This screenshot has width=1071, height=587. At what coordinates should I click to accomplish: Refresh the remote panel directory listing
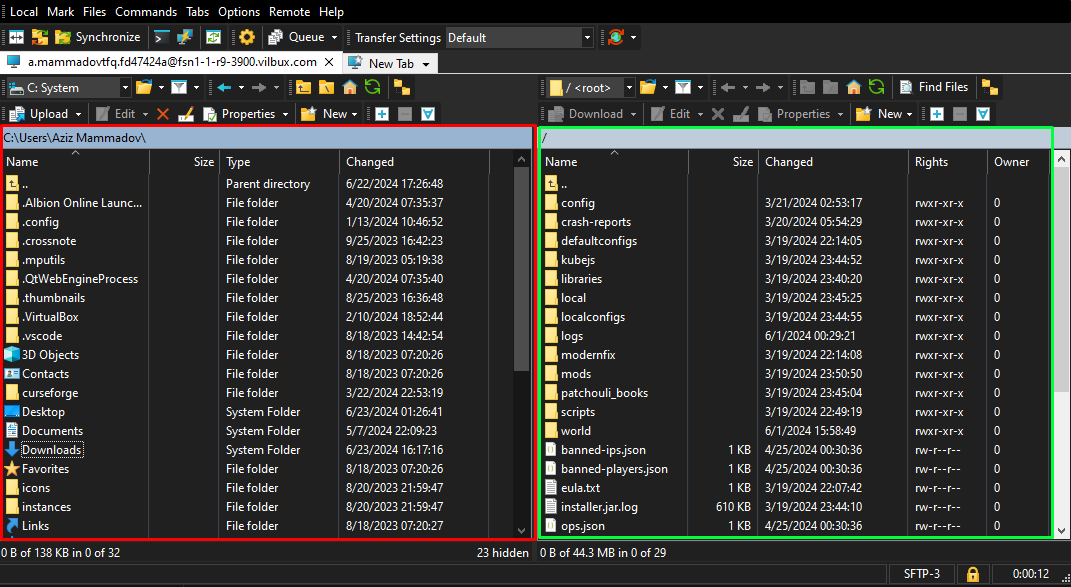[x=876, y=87]
